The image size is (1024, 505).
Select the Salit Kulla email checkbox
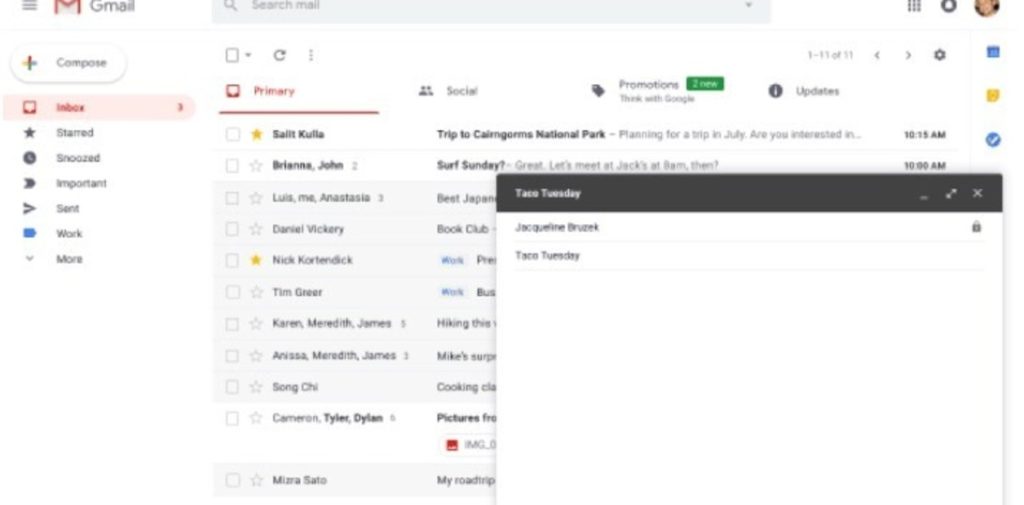[x=232, y=135]
